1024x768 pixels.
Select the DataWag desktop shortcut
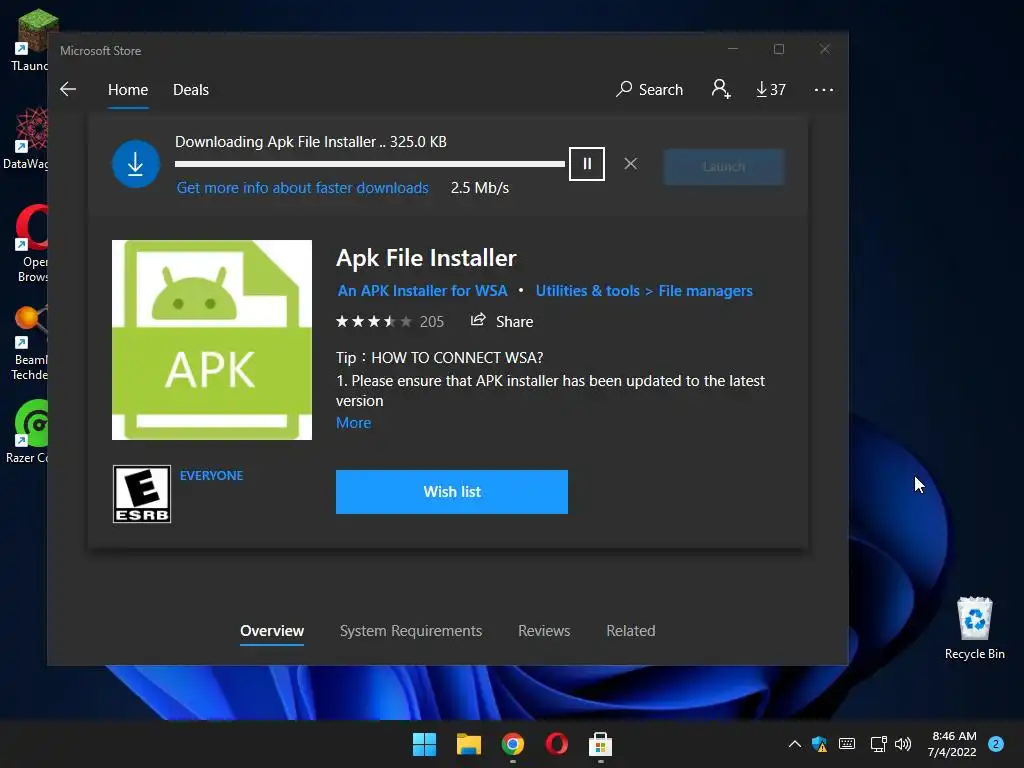(26, 138)
